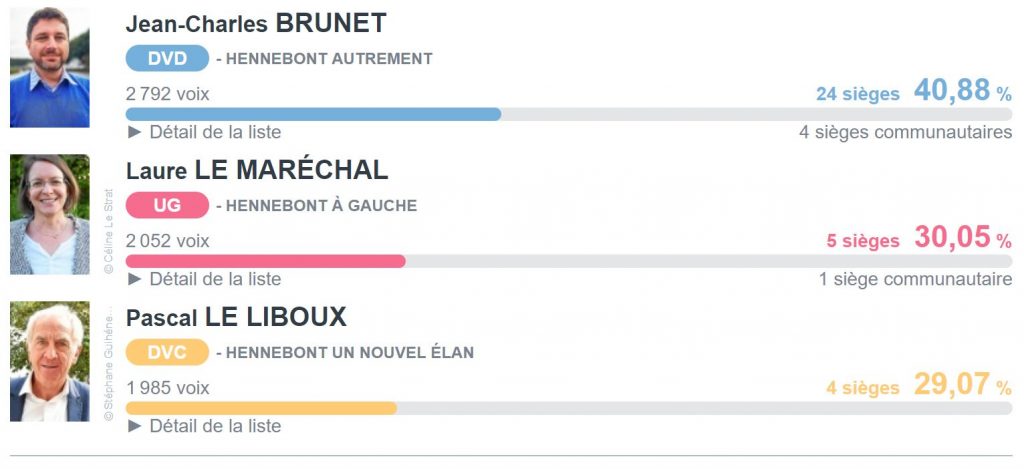Image resolution: width=1024 pixels, height=469 pixels.
Task: Click the yellow 29,07 % progress bar
Action: [261, 408]
